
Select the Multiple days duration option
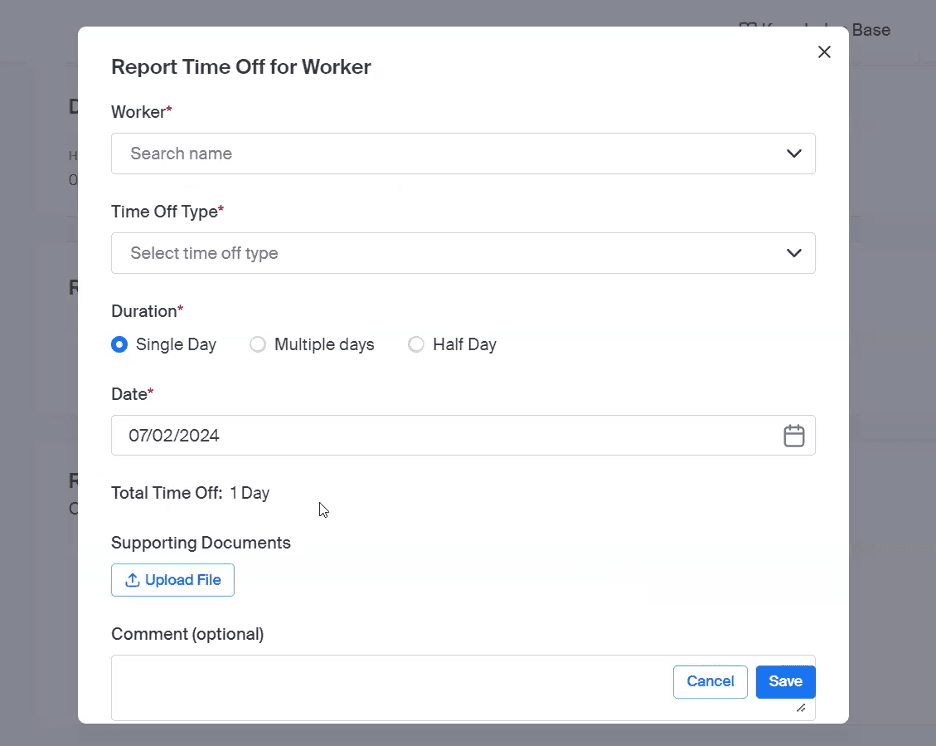pos(258,345)
